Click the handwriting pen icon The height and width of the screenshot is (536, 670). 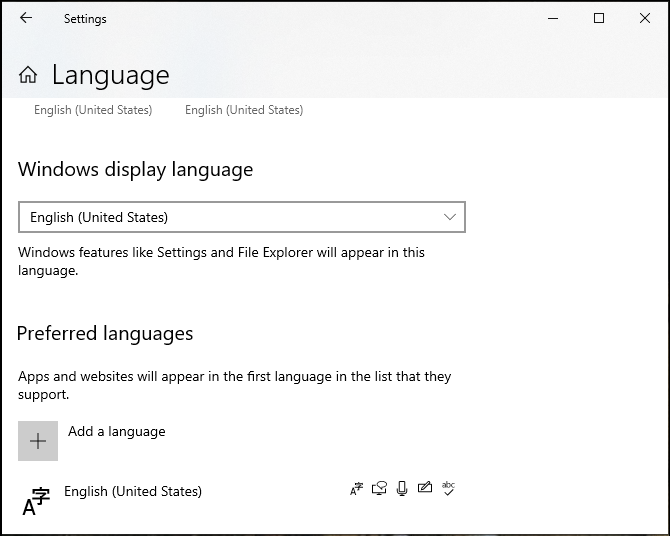pos(425,487)
